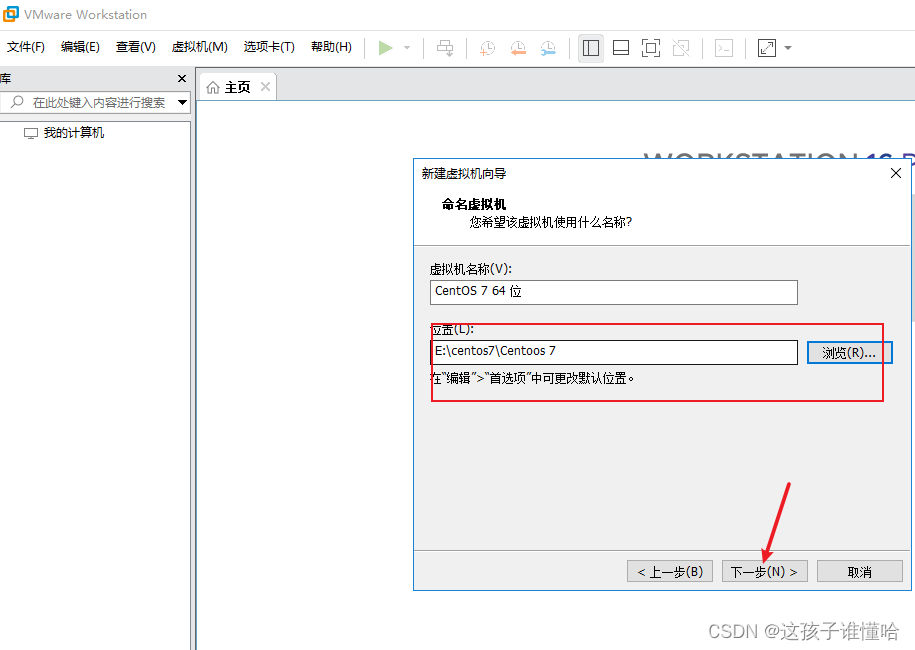Viewport: 915px width, 650px height.
Task: Click the < 上一步(B) button
Action: pyautogui.click(x=670, y=571)
